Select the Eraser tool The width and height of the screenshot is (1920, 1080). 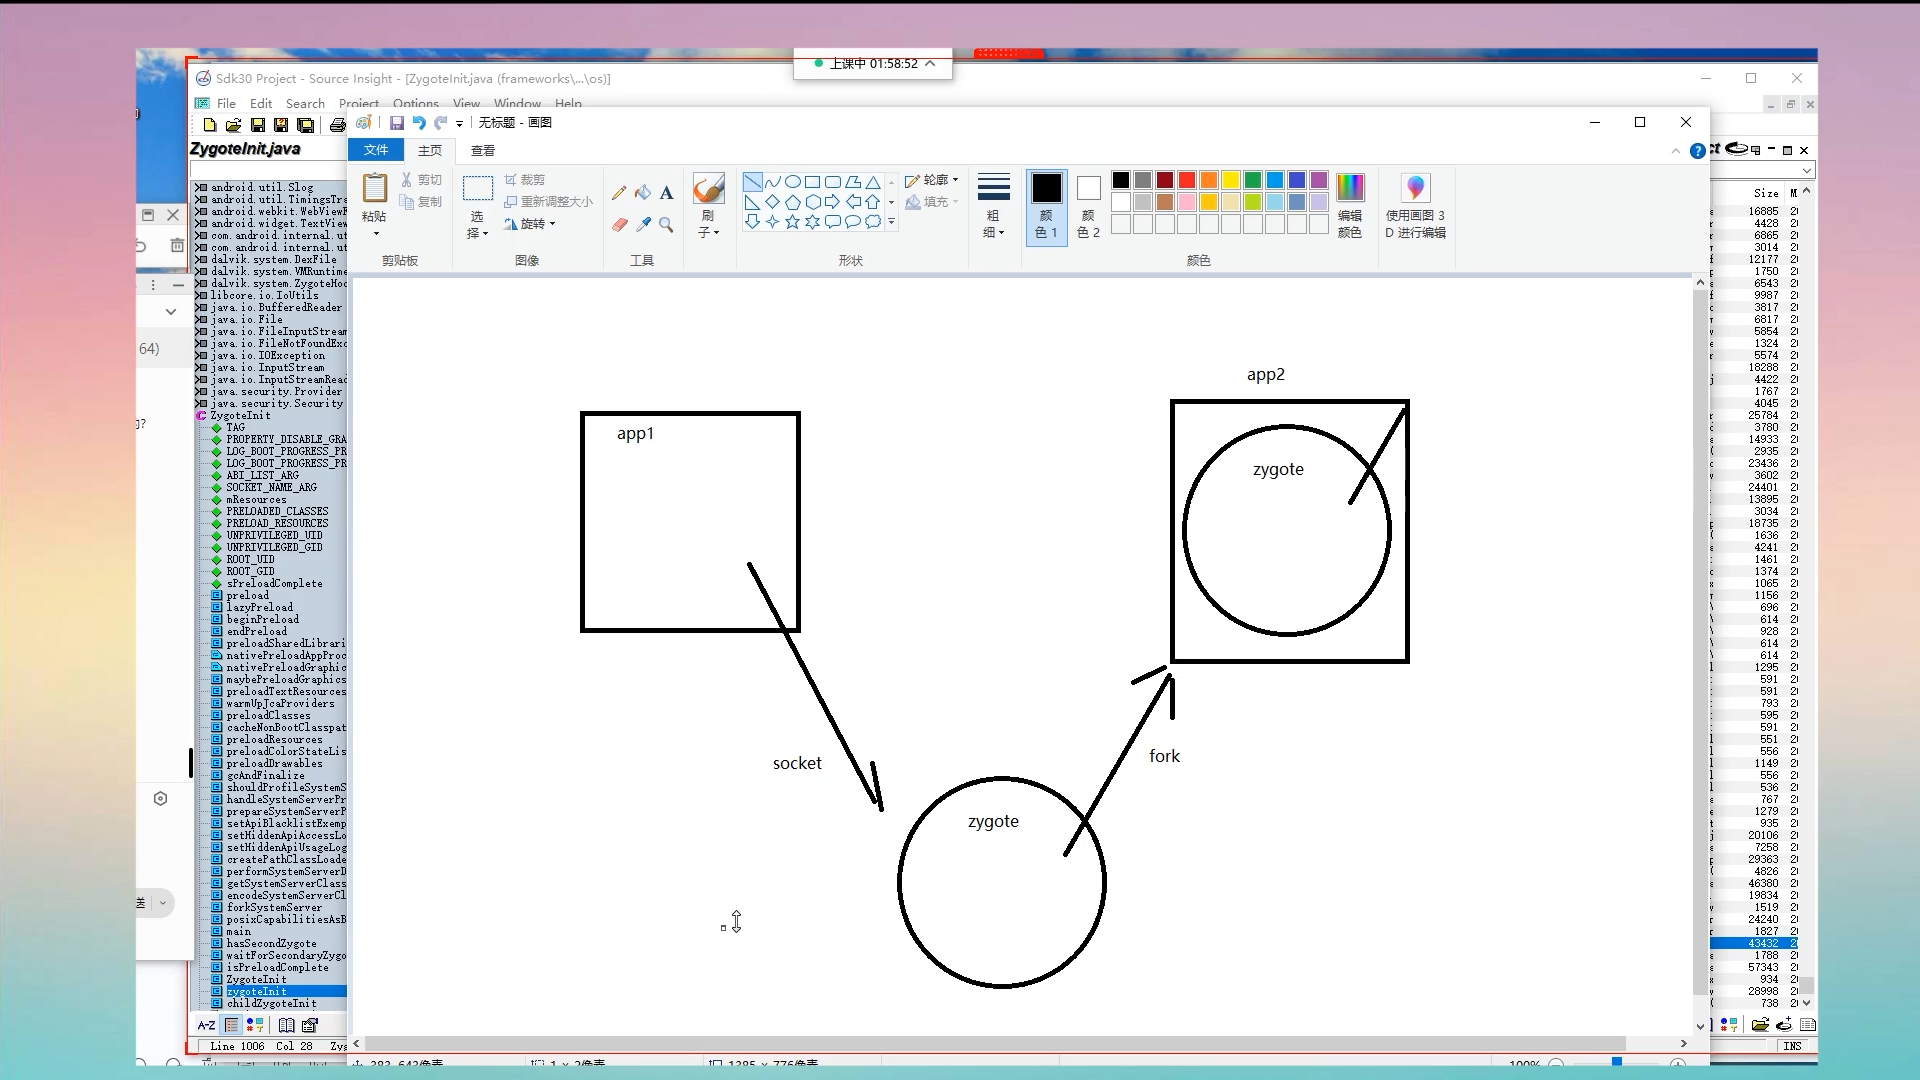pyautogui.click(x=619, y=225)
